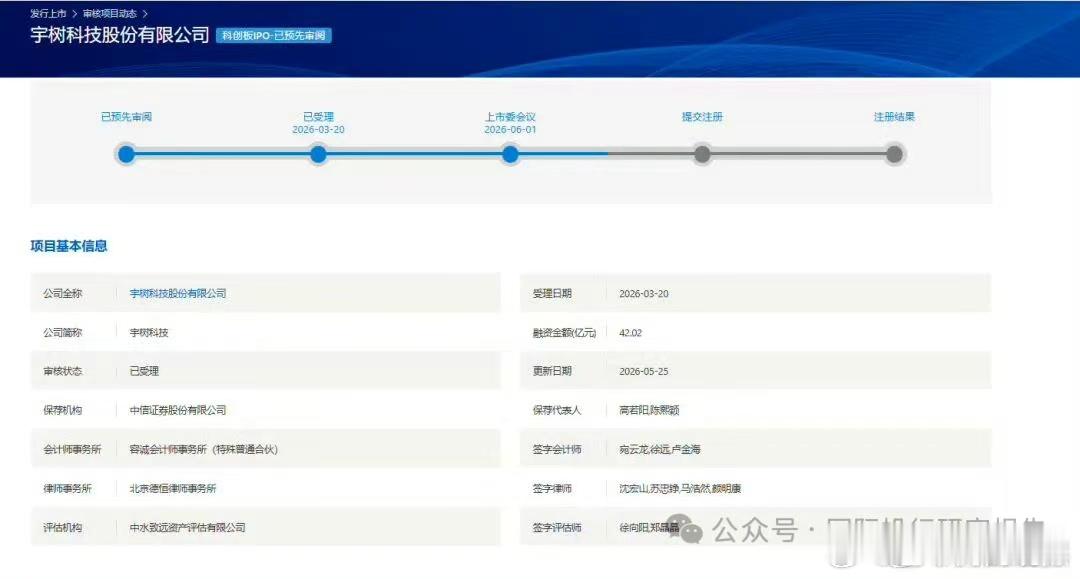Click the page title 宇树科技股份有限公司 in the header
Screen dimensions: 1080x579
coord(120,34)
